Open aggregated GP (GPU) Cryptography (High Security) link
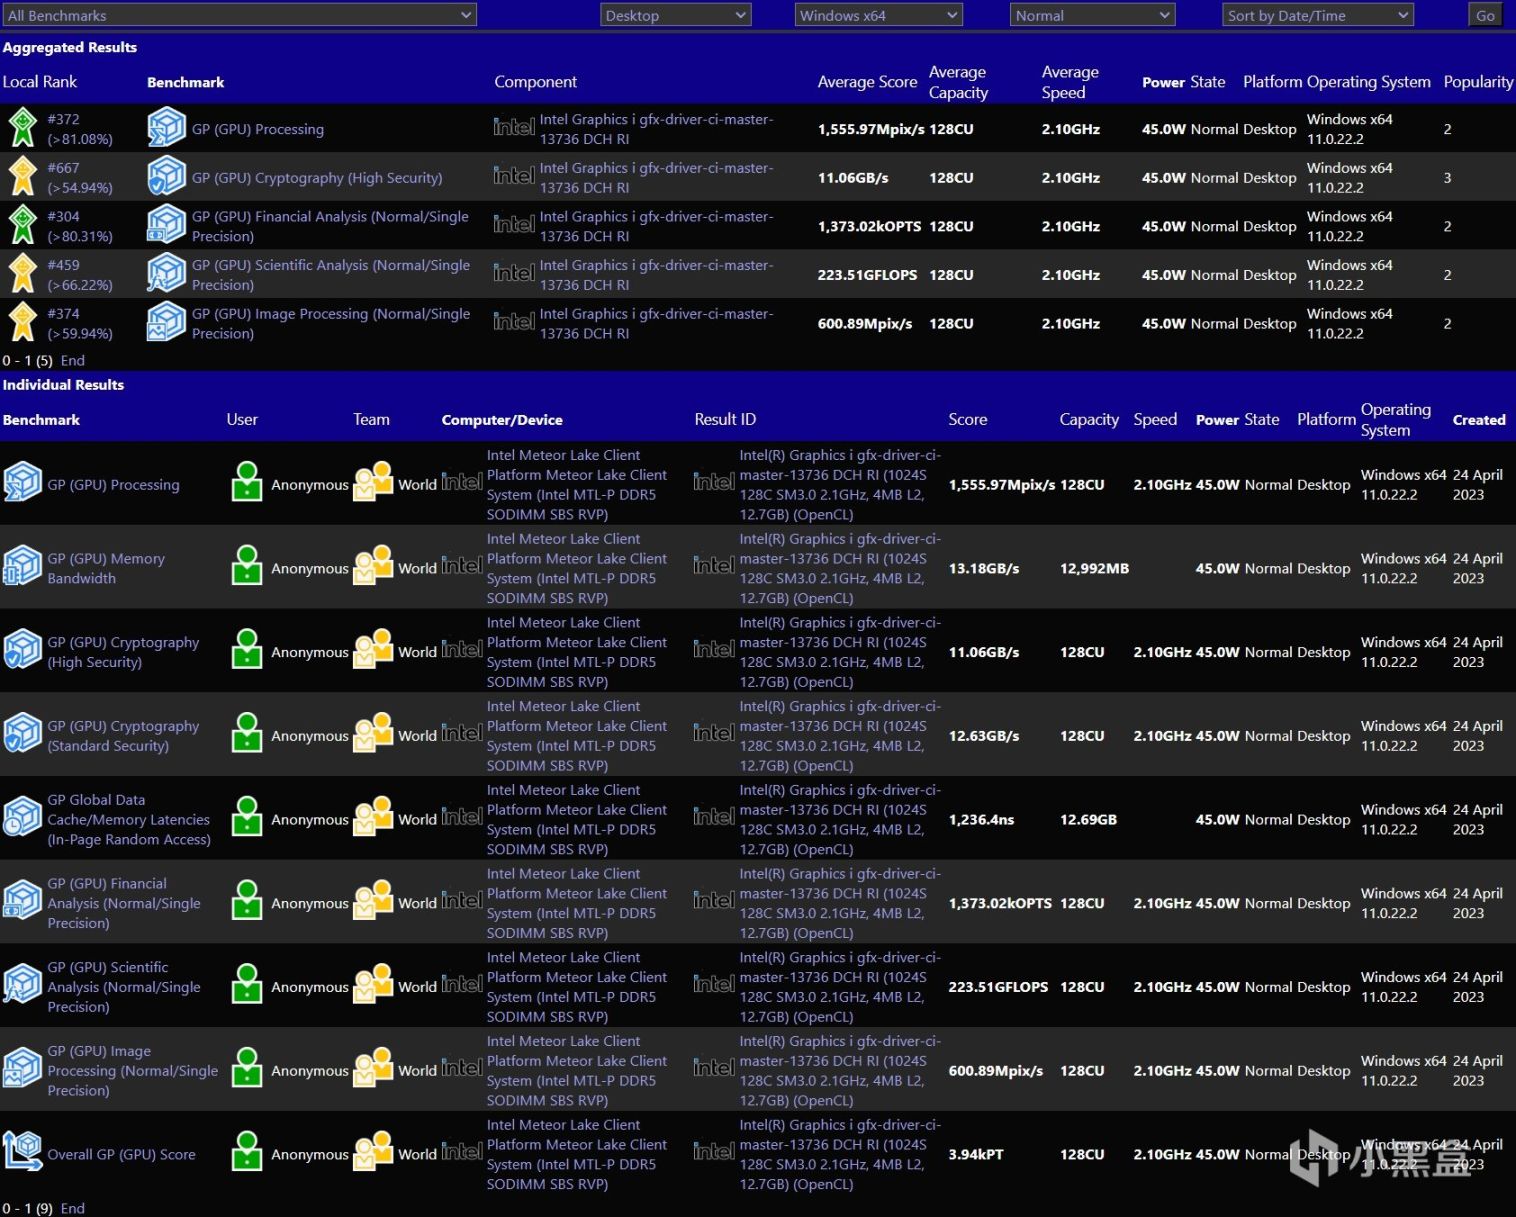The height and width of the screenshot is (1217, 1516). (317, 178)
